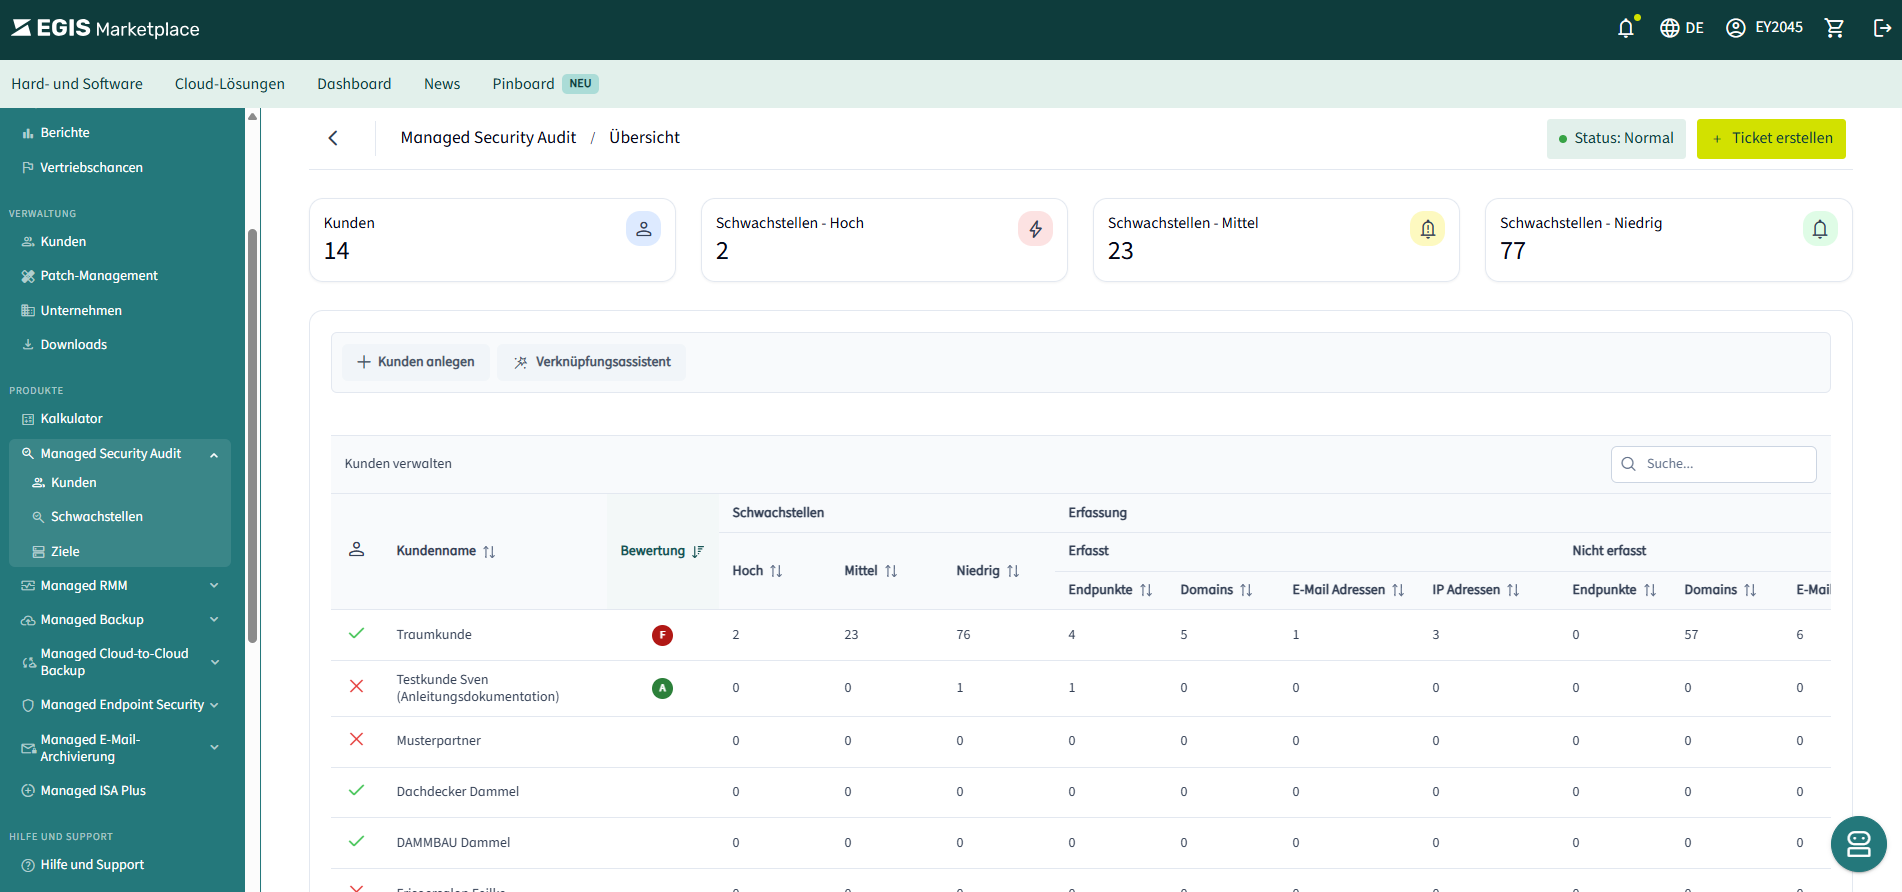
Task: Click red X for Testkunde Sven row
Action: 356,687
